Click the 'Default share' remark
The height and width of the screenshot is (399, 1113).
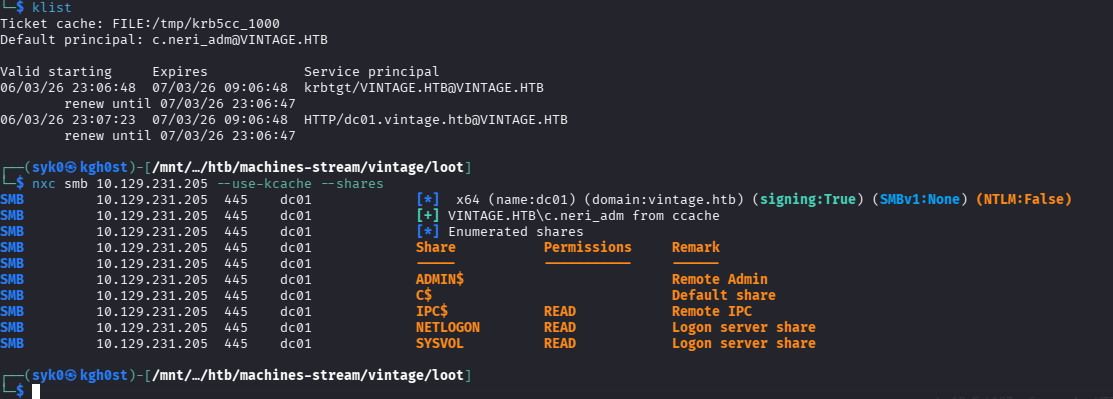[724, 295]
